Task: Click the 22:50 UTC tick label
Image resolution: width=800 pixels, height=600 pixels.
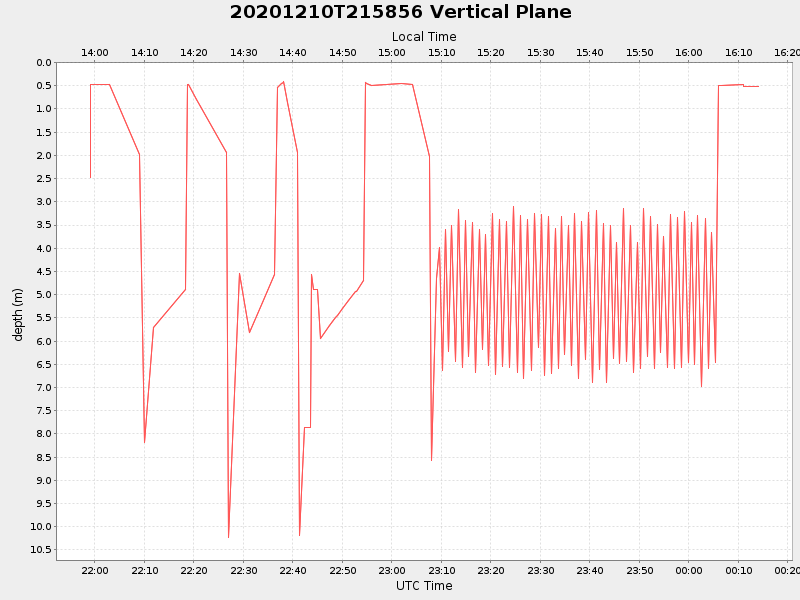Action: click(x=342, y=570)
